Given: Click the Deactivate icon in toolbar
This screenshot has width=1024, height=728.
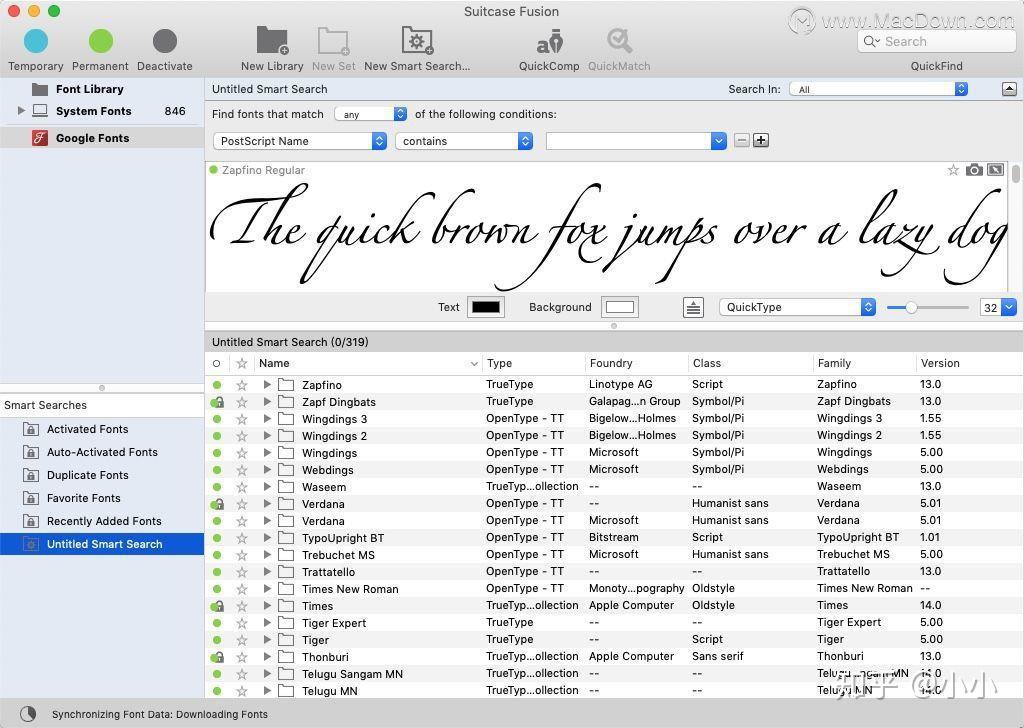Looking at the screenshot, I should click(x=164, y=41).
